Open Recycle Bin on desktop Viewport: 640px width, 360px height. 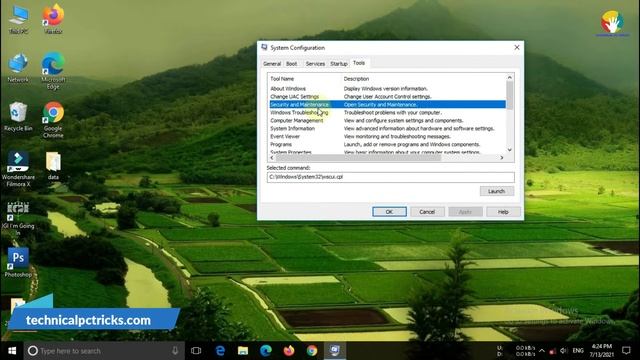point(18,116)
